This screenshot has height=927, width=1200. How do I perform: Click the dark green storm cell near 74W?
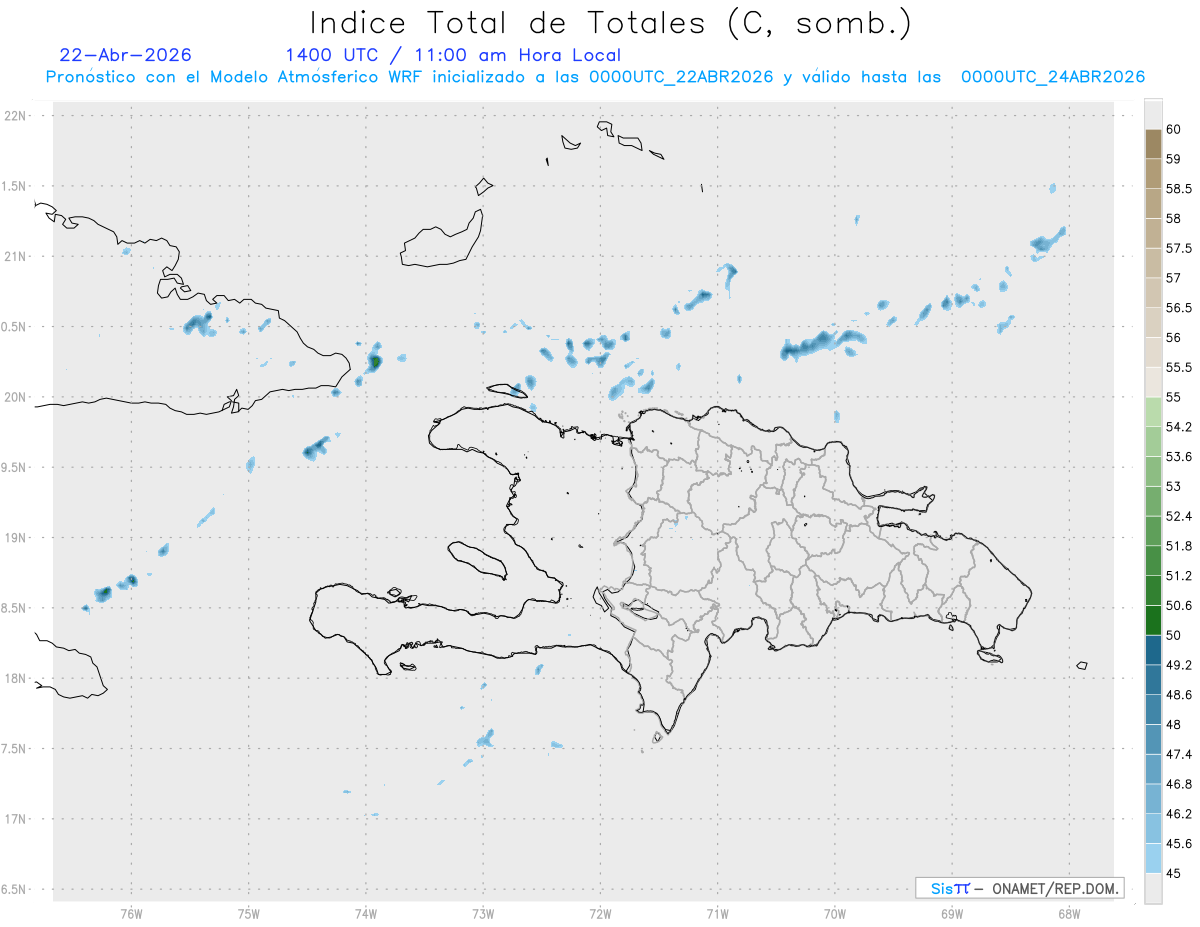375,361
